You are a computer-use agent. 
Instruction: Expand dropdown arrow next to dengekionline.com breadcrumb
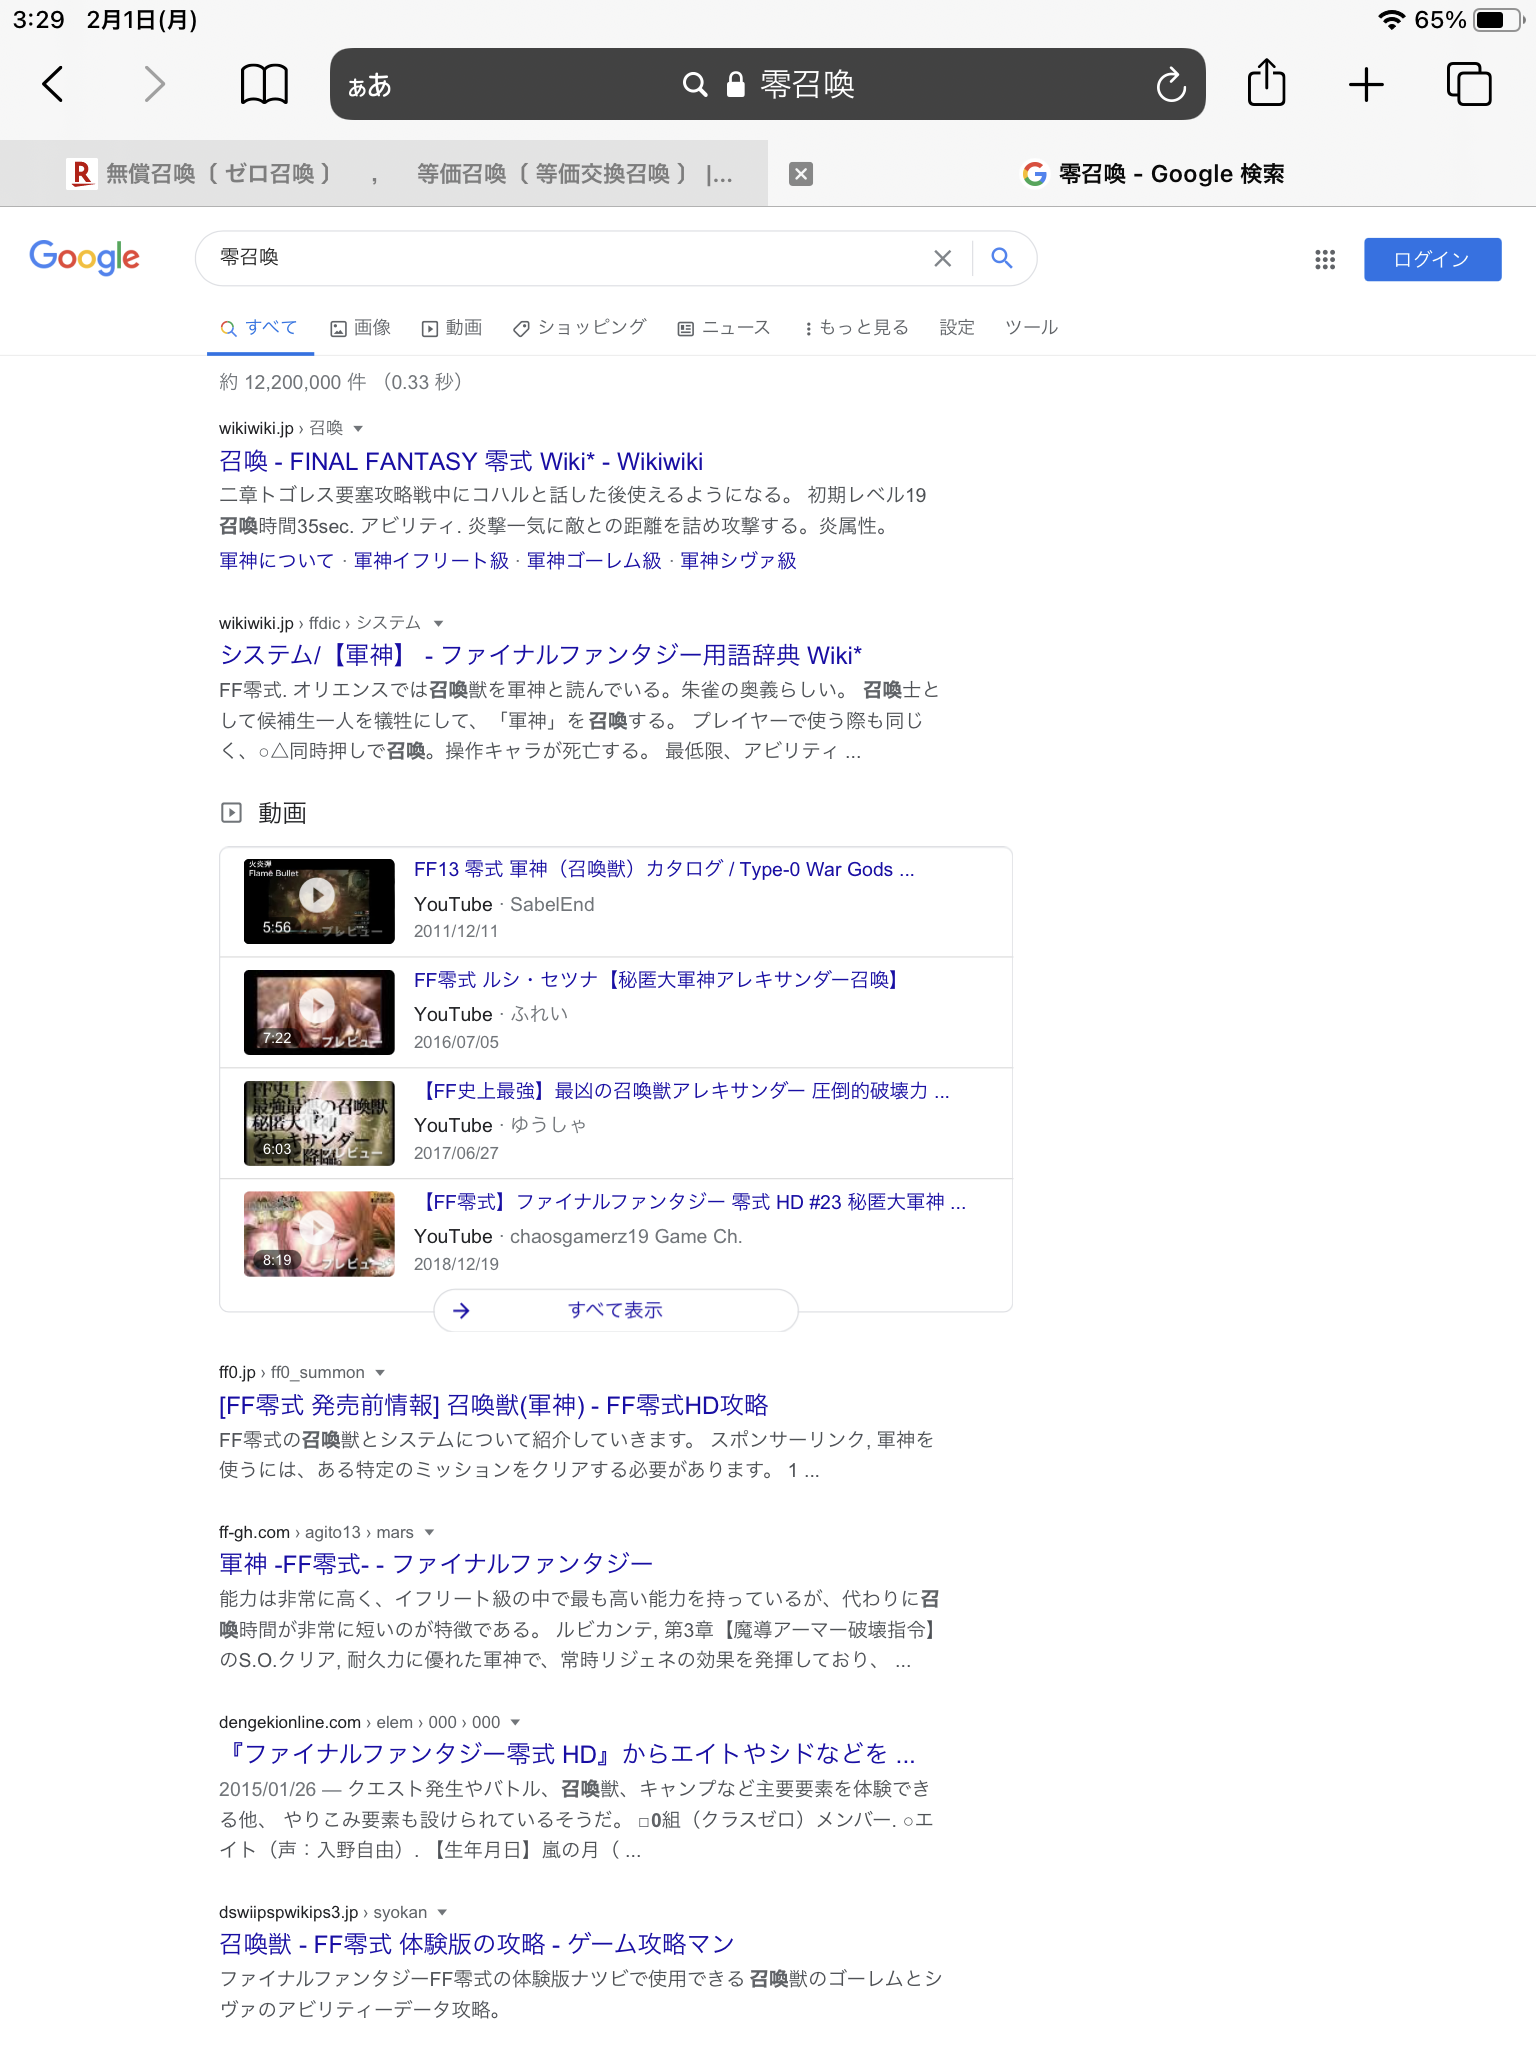[516, 1723]
